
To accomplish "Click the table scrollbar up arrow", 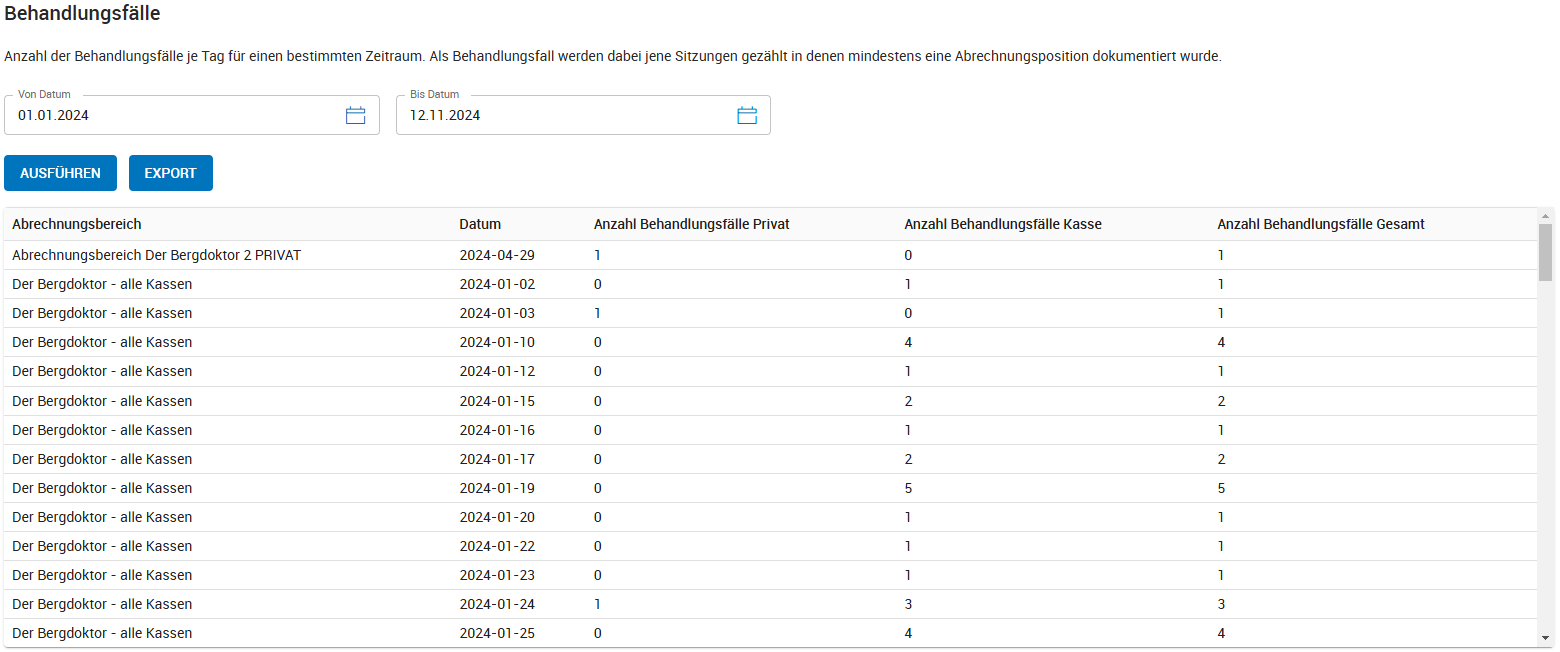I will (1546, 216).
